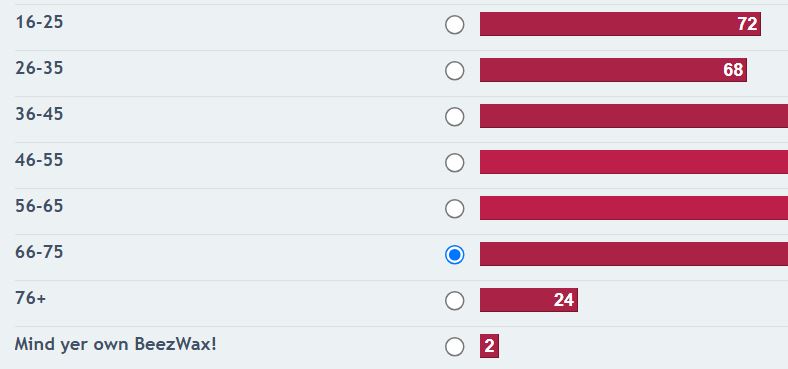Click the Mind yer own BeezWax! label
Image resolution: width=788 pixels, height=369 pixels.
tap(116, 345)
